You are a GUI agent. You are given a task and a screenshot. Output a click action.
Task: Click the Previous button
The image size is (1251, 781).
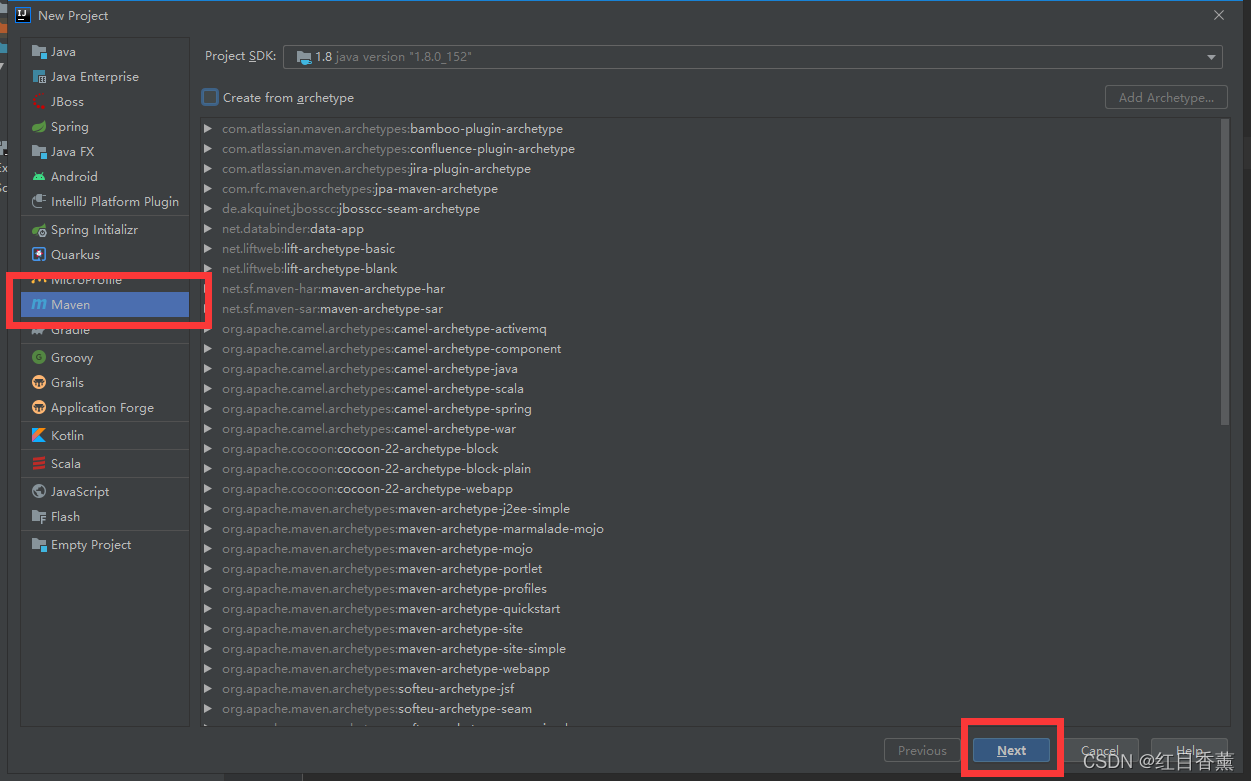[922, 751]
